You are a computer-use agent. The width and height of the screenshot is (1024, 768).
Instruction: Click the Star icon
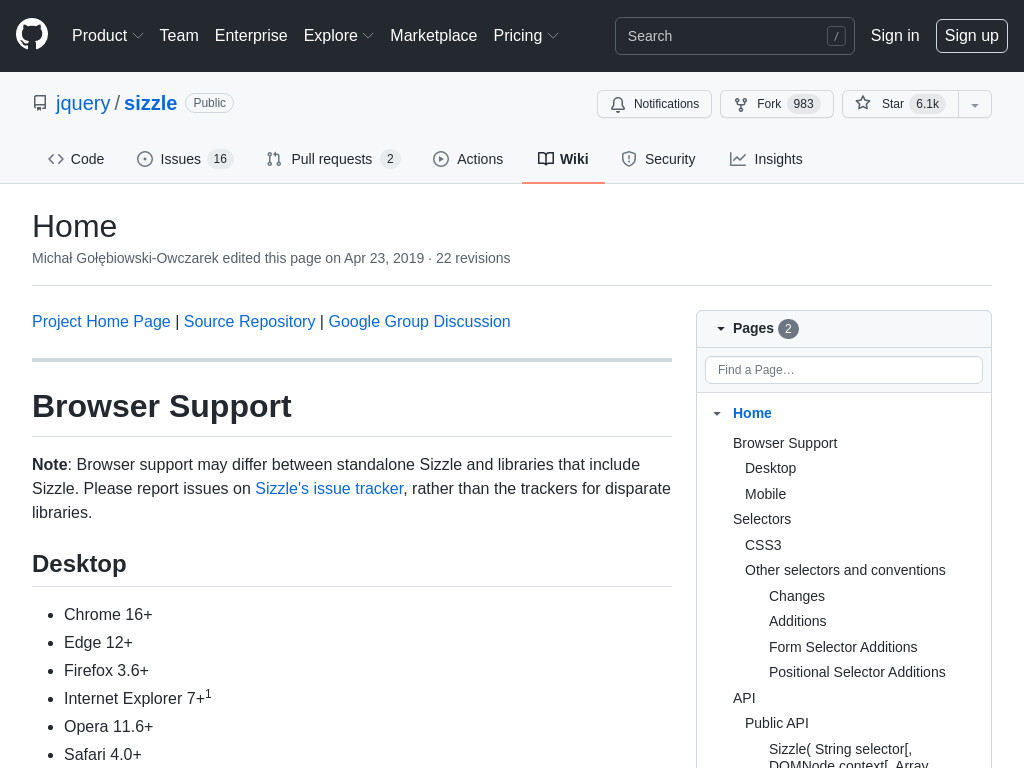click(863, 103)
